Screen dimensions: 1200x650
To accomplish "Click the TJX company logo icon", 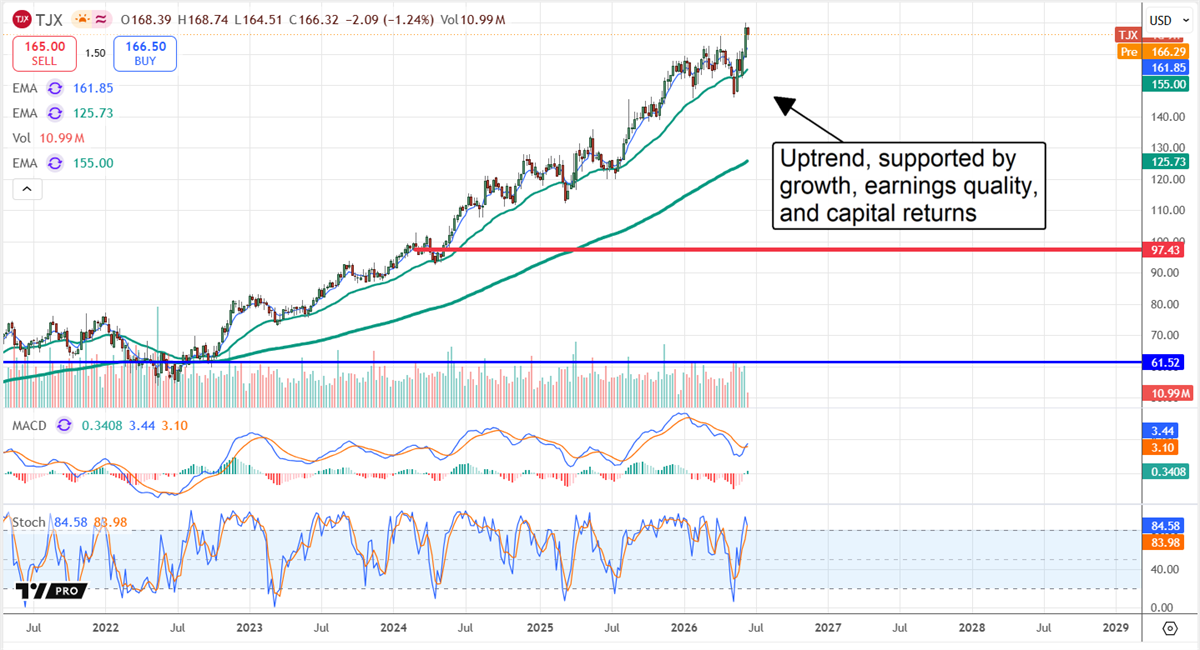I will (x=23, y=20).
